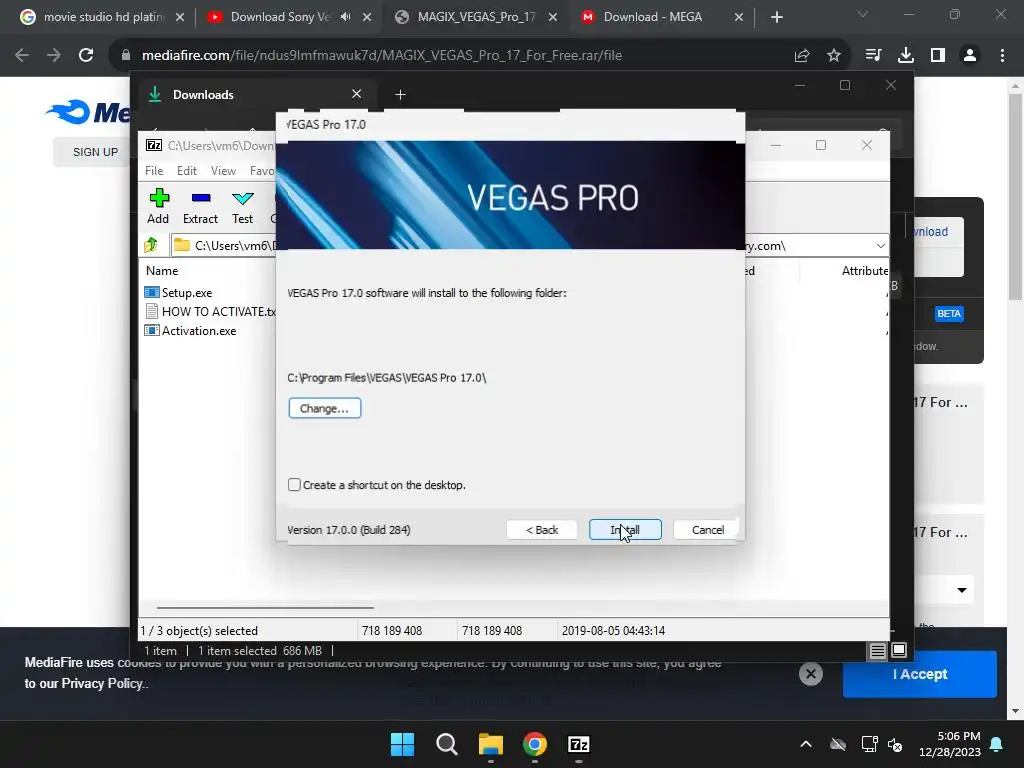Click the MediaFire page vertical scrollbar
1024x768 pixels.
pyautogui.click(x=1015, y=196)
